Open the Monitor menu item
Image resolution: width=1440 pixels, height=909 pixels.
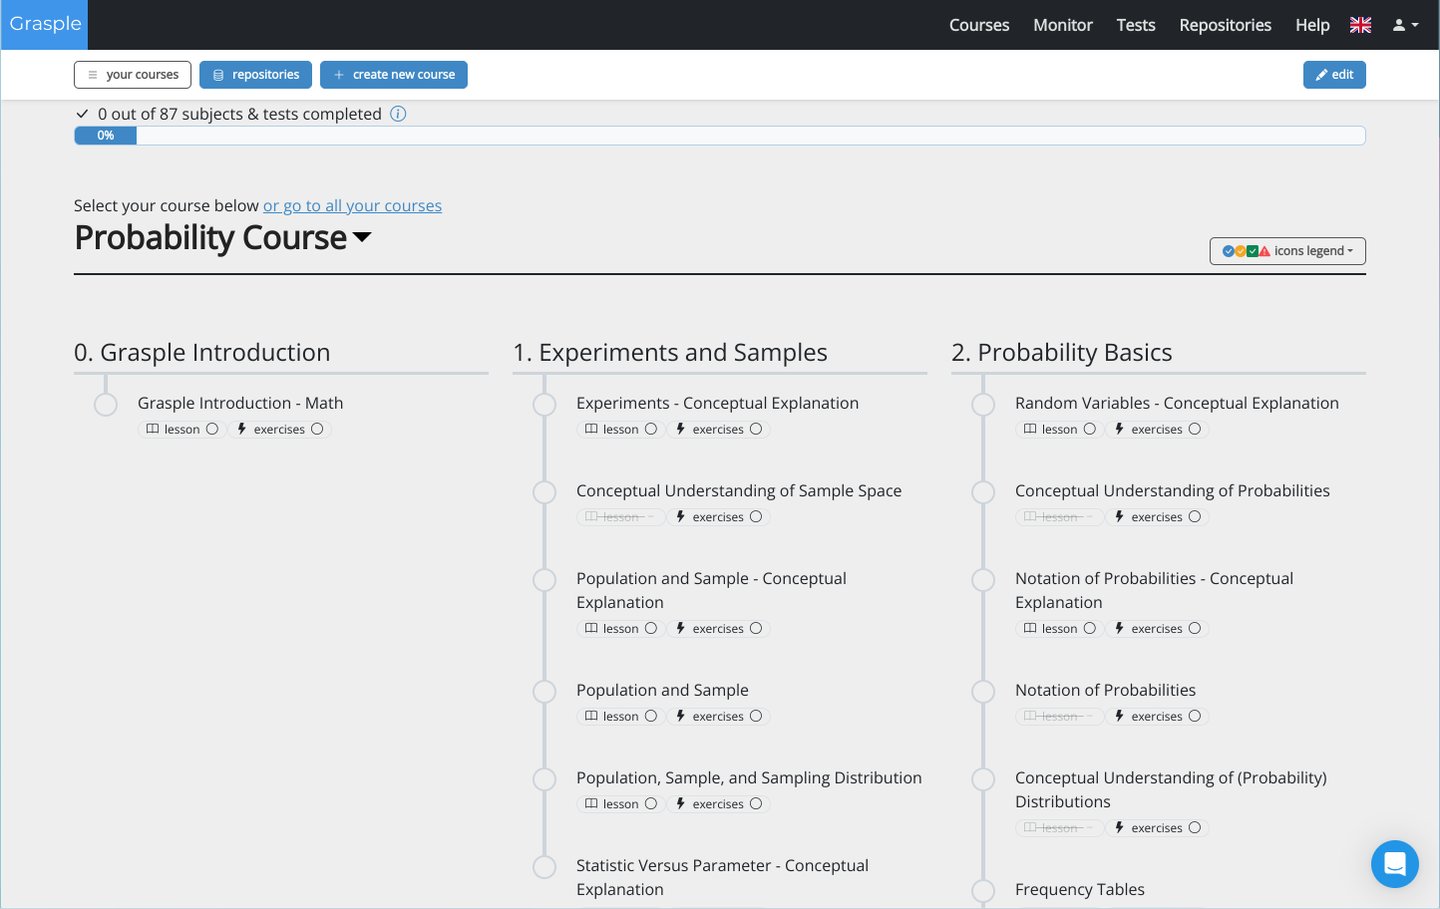tap(1063, 25)
